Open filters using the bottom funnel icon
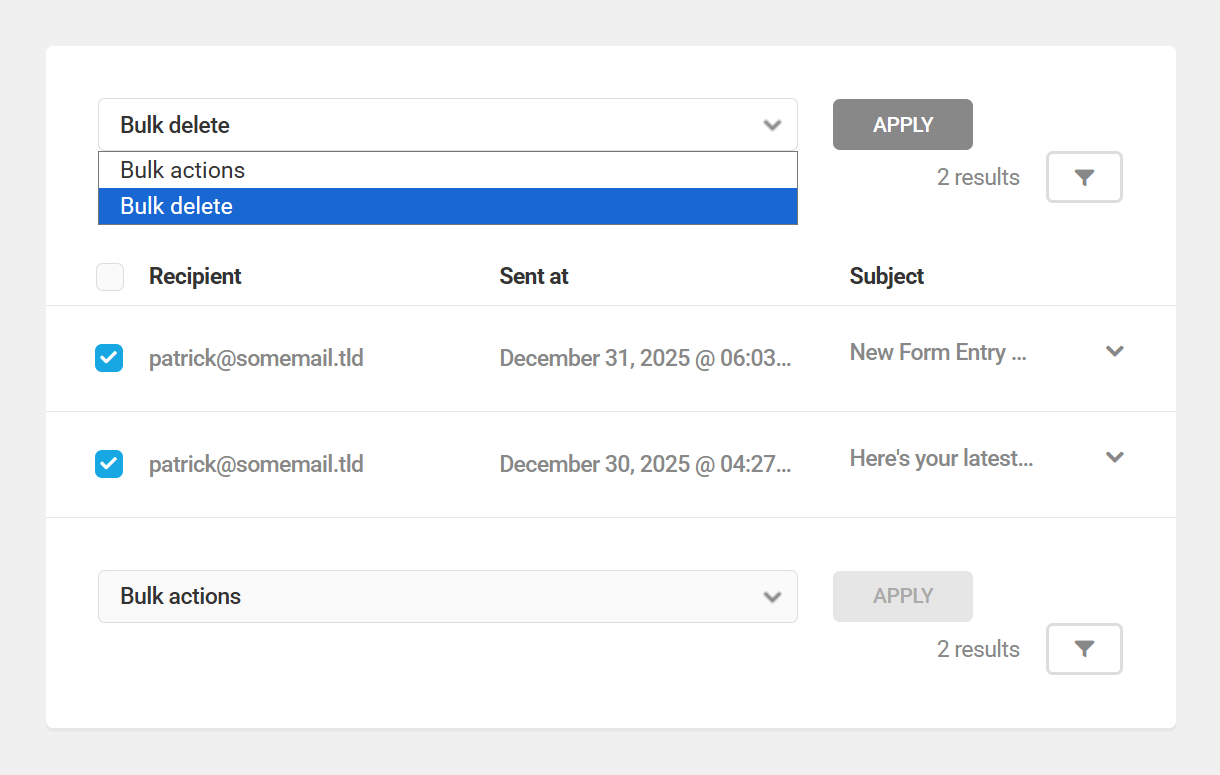The width and height of the screenshot is (1220, 775). (1084, 648)
